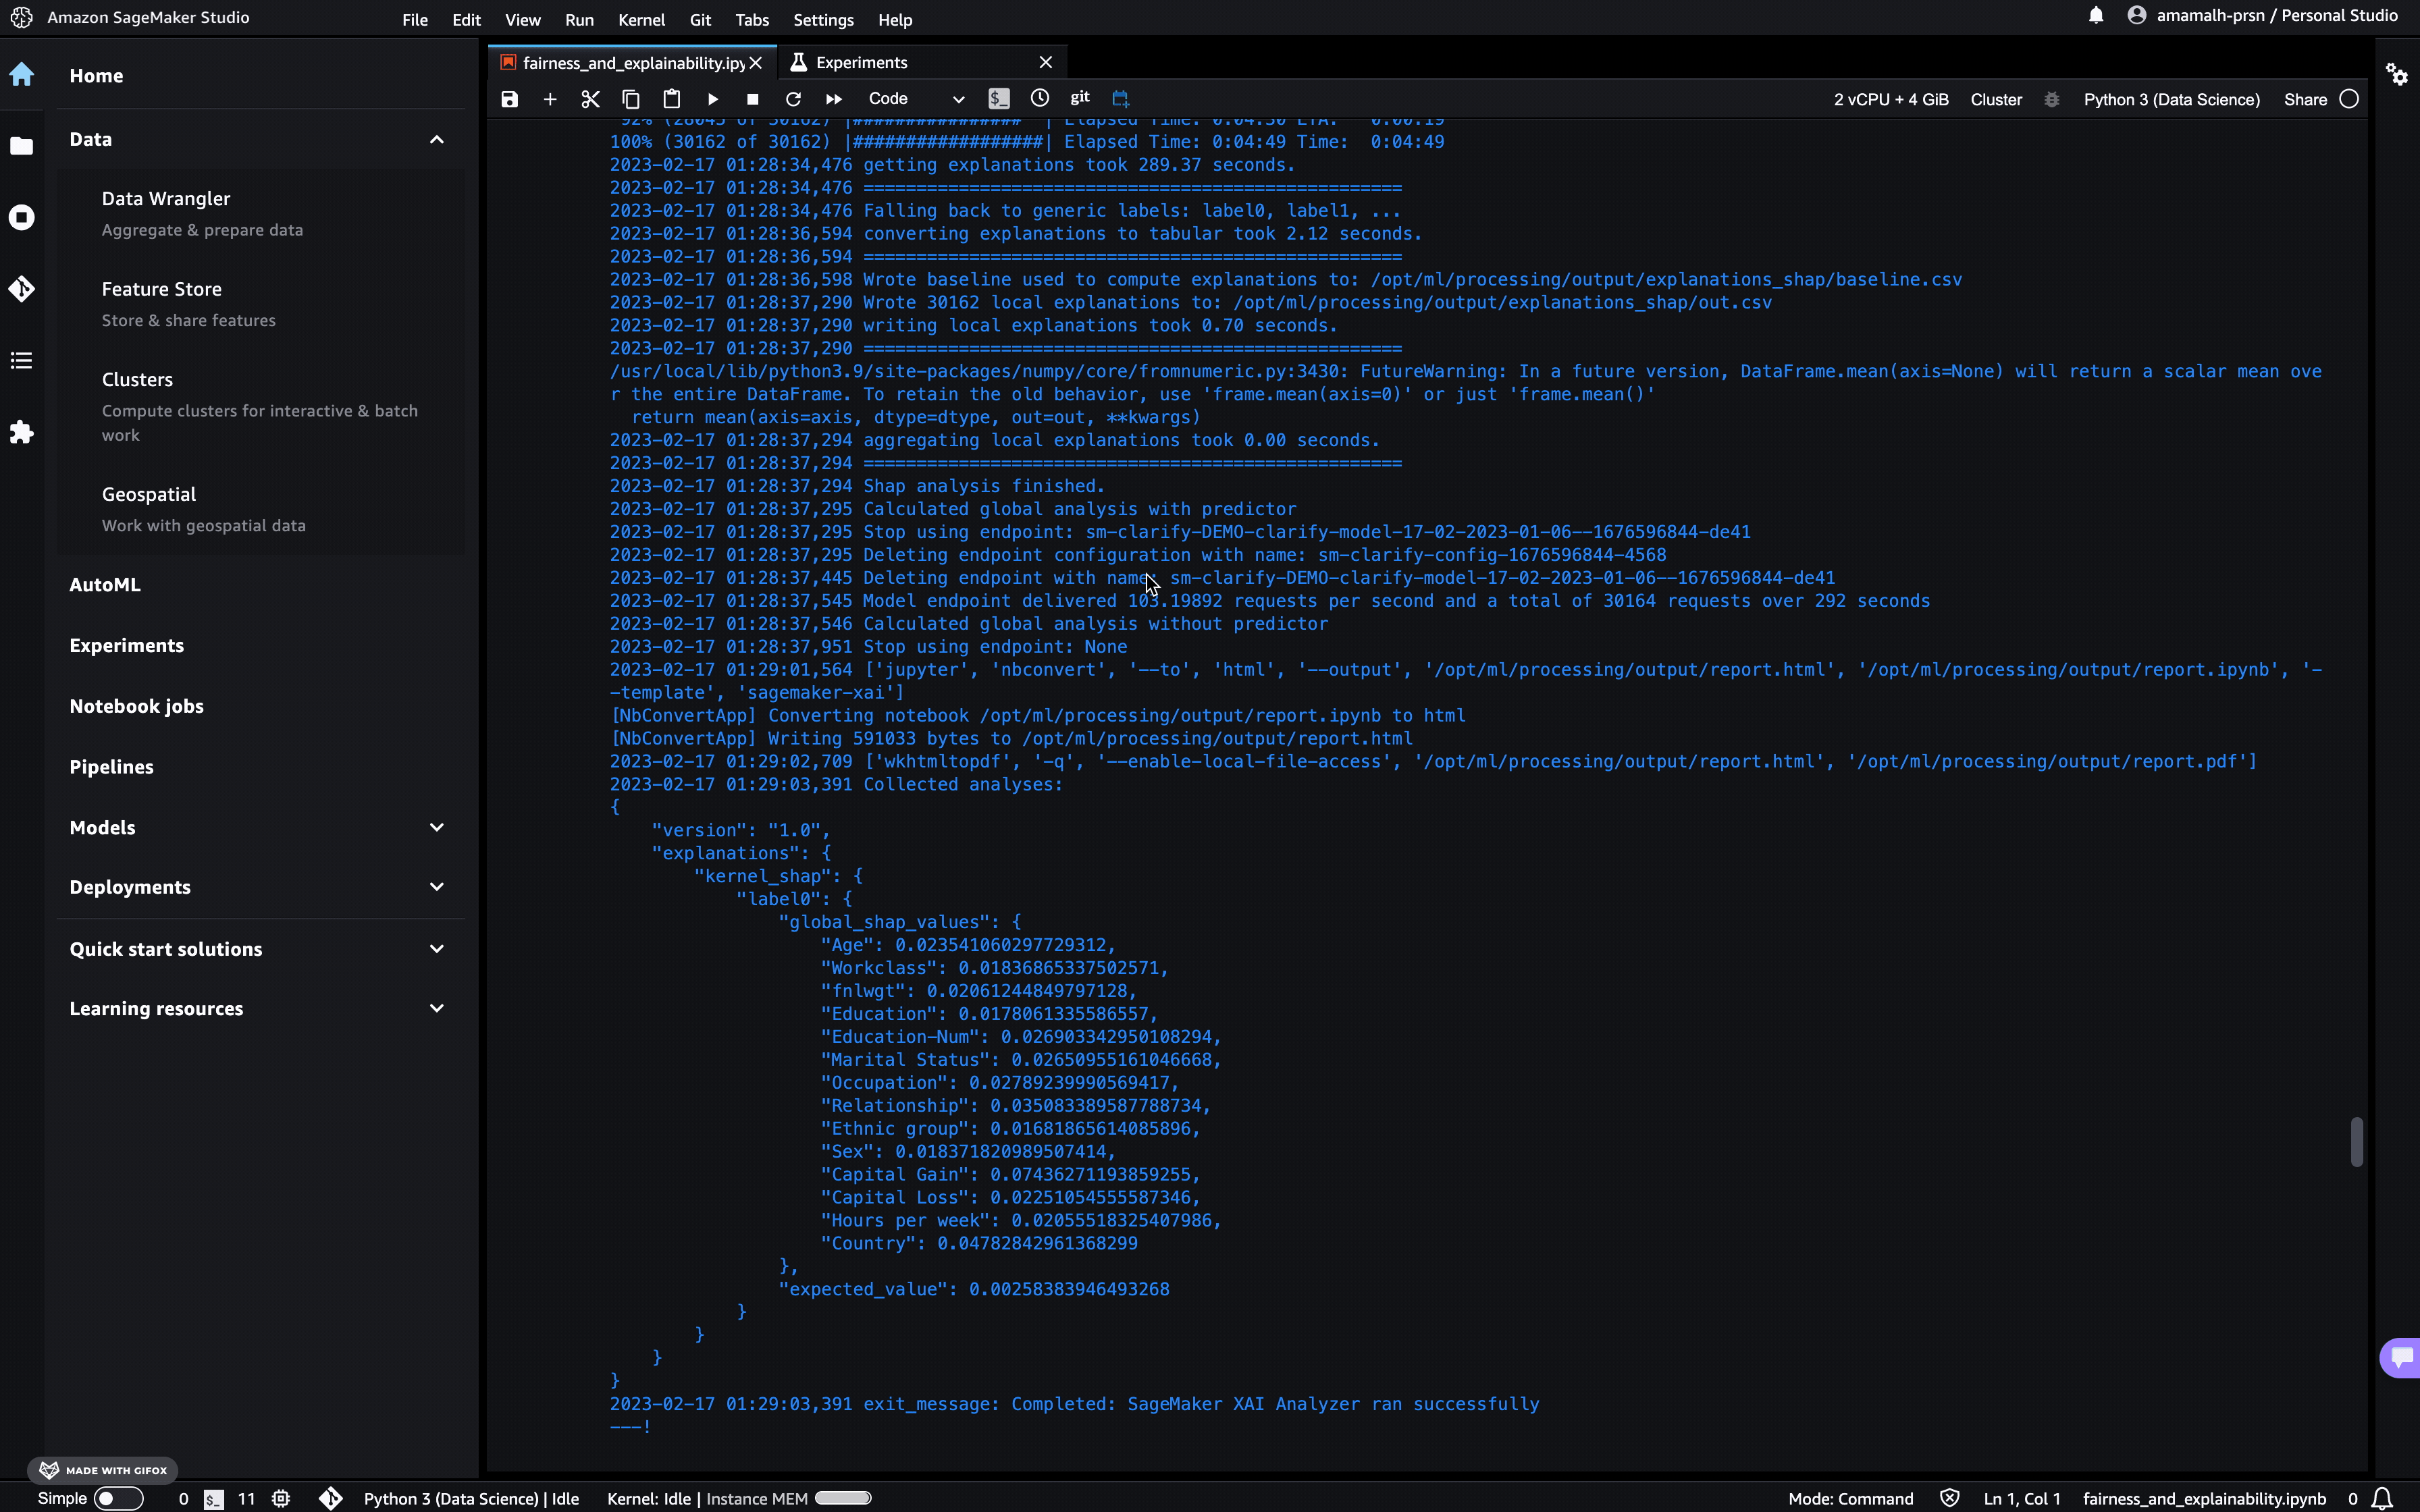
Task: Run the selected cell
Action: click(712, 99)
